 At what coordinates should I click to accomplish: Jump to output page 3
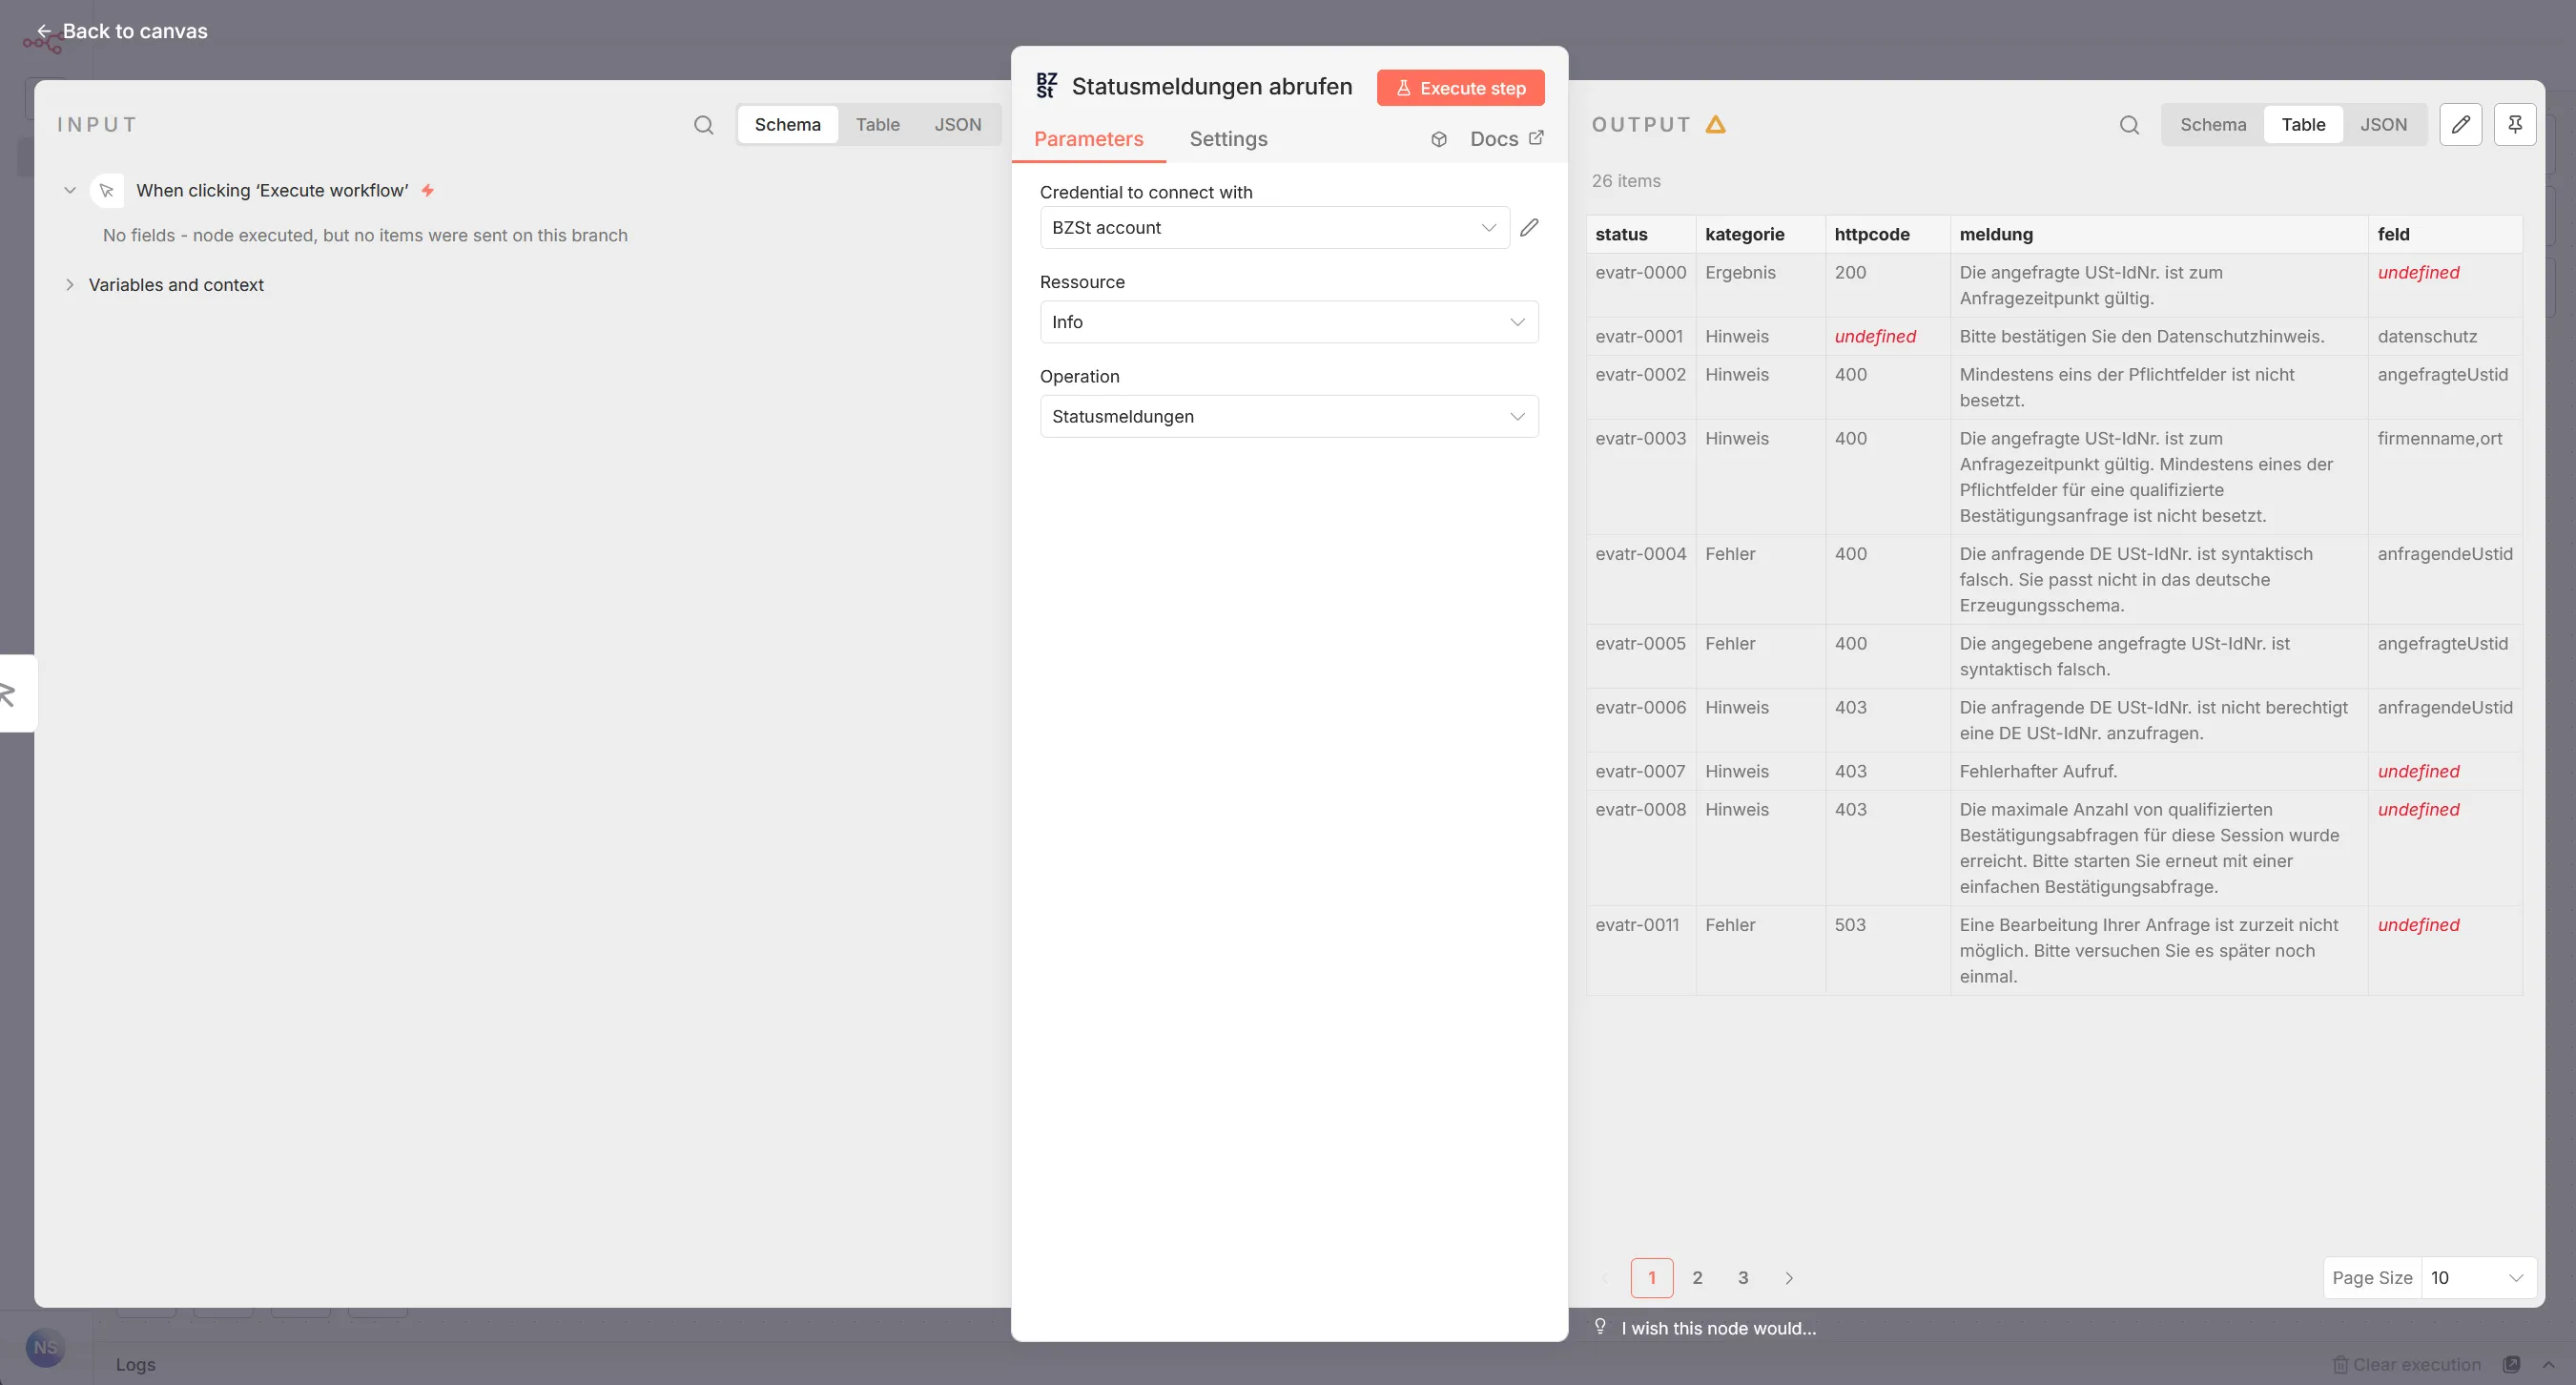click(1743, 1278)
